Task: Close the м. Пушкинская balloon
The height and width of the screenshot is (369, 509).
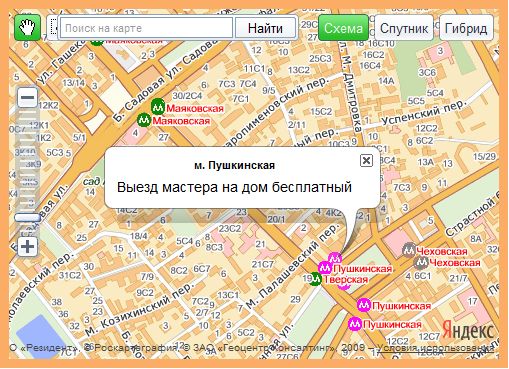Action: 366,160
